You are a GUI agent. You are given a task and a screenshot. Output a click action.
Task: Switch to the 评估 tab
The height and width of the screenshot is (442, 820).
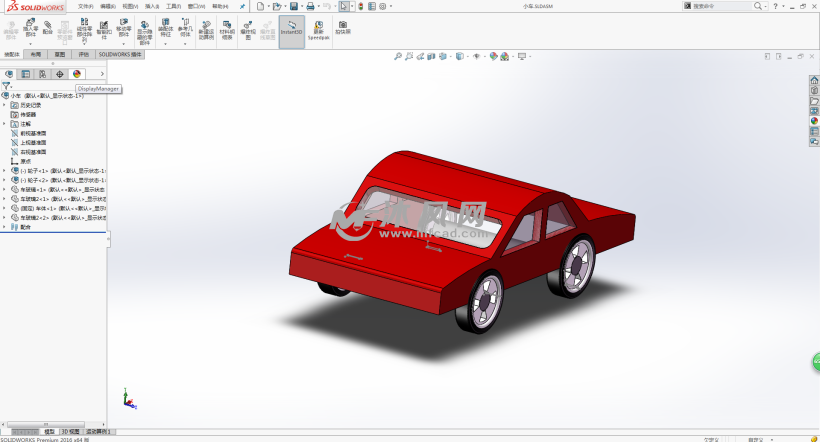pyautogui.click(x=84, y=54)
